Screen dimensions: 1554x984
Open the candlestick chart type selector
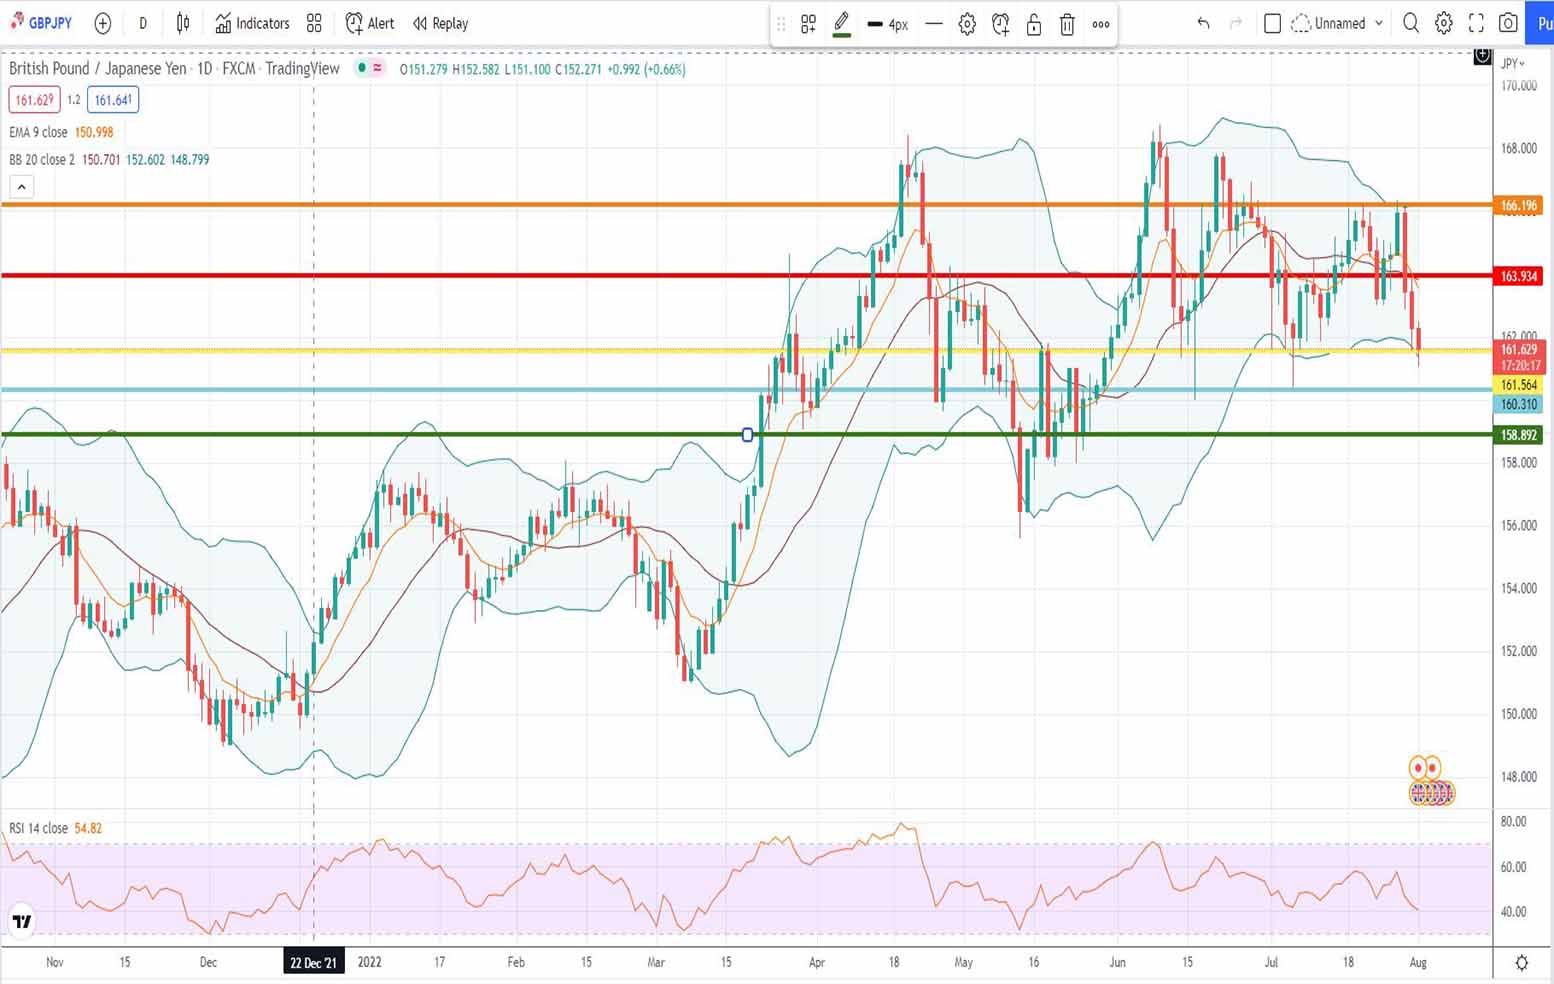(183, 23)
